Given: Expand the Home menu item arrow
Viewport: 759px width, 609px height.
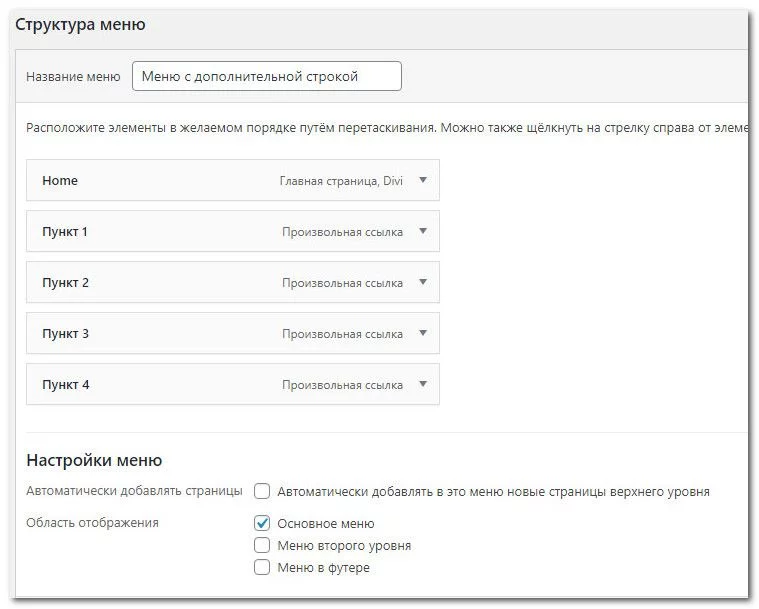Looking at the screenshot, I should [x=423, y=181].
